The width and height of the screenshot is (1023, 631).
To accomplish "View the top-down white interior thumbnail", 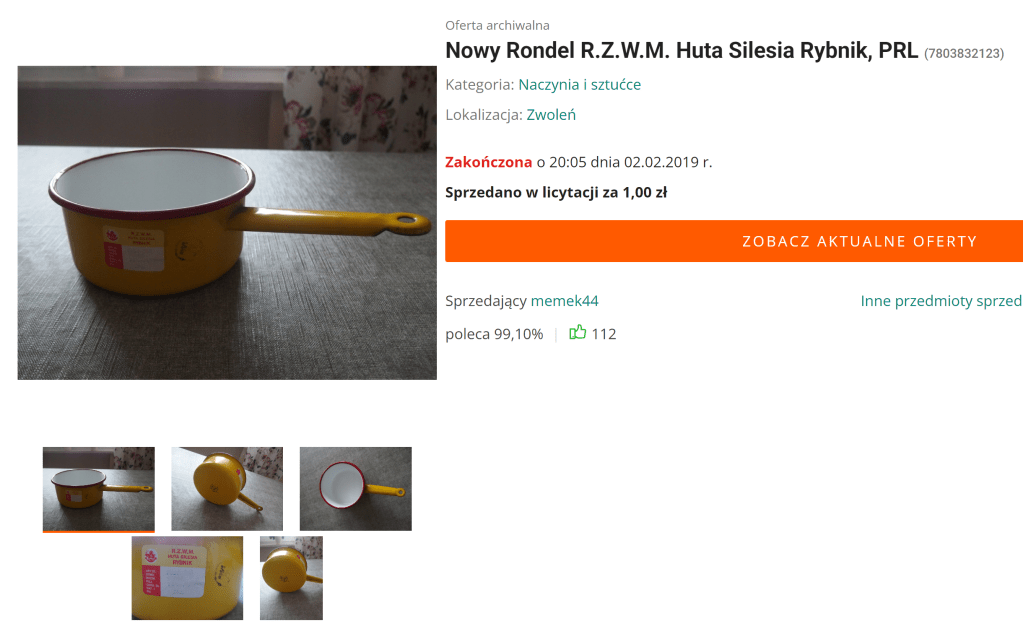I will (x=356, y=489).
